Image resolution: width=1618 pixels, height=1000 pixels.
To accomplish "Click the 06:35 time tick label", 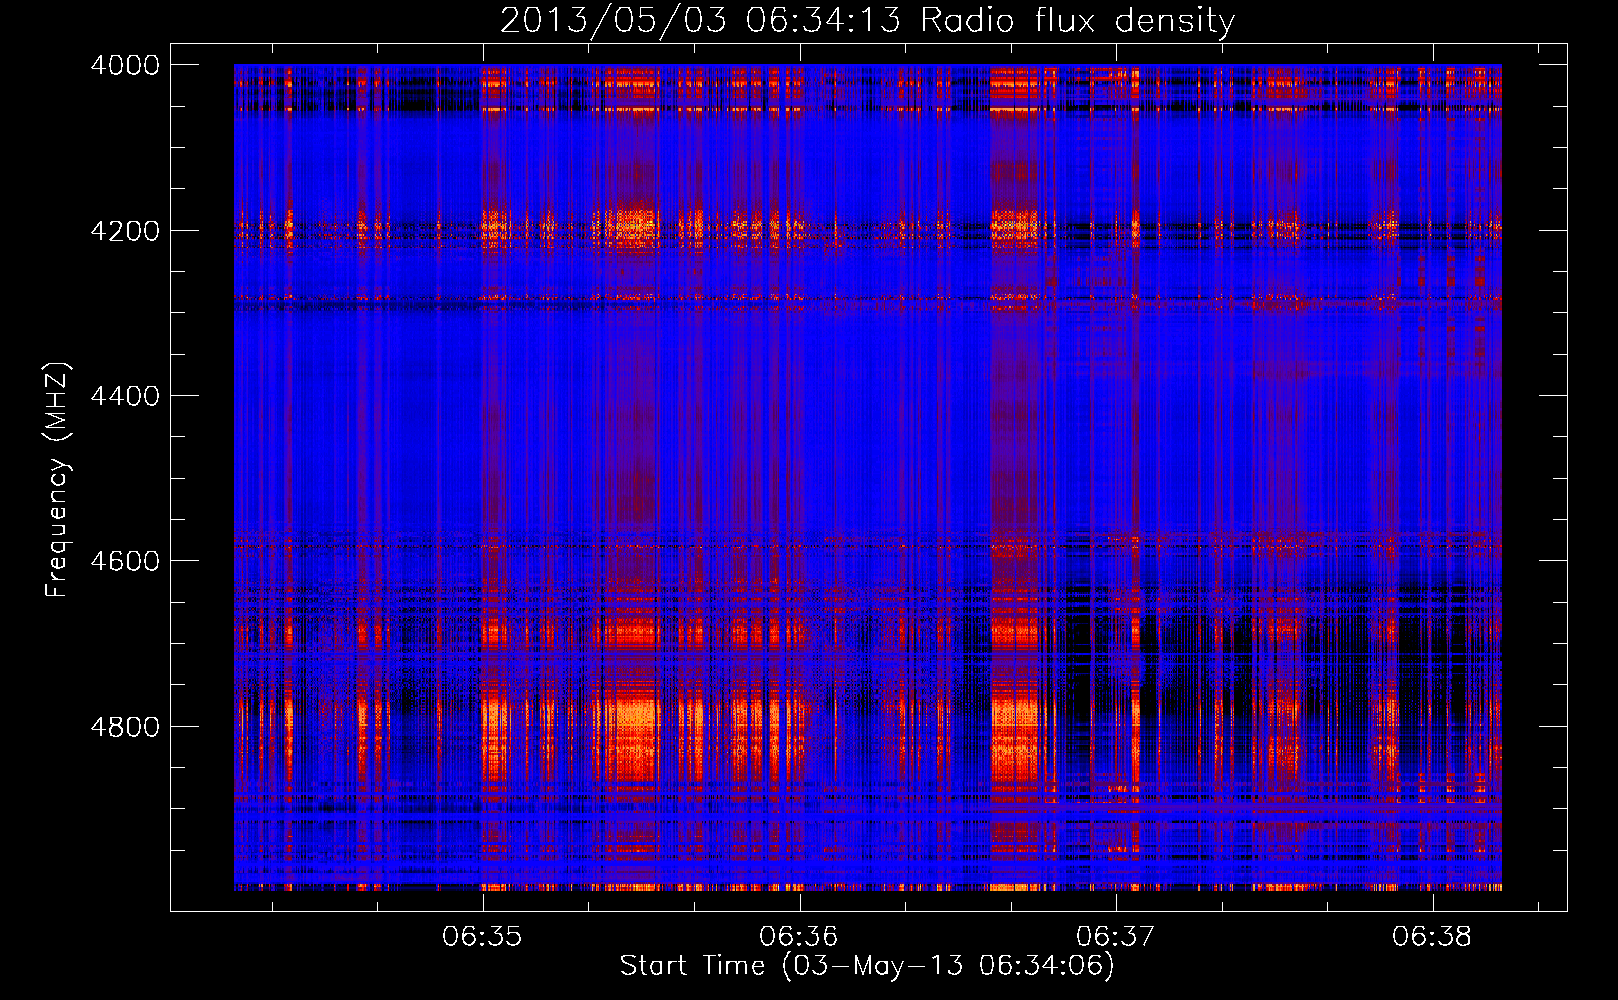I will pyautogui.click(x=482, y=936).
